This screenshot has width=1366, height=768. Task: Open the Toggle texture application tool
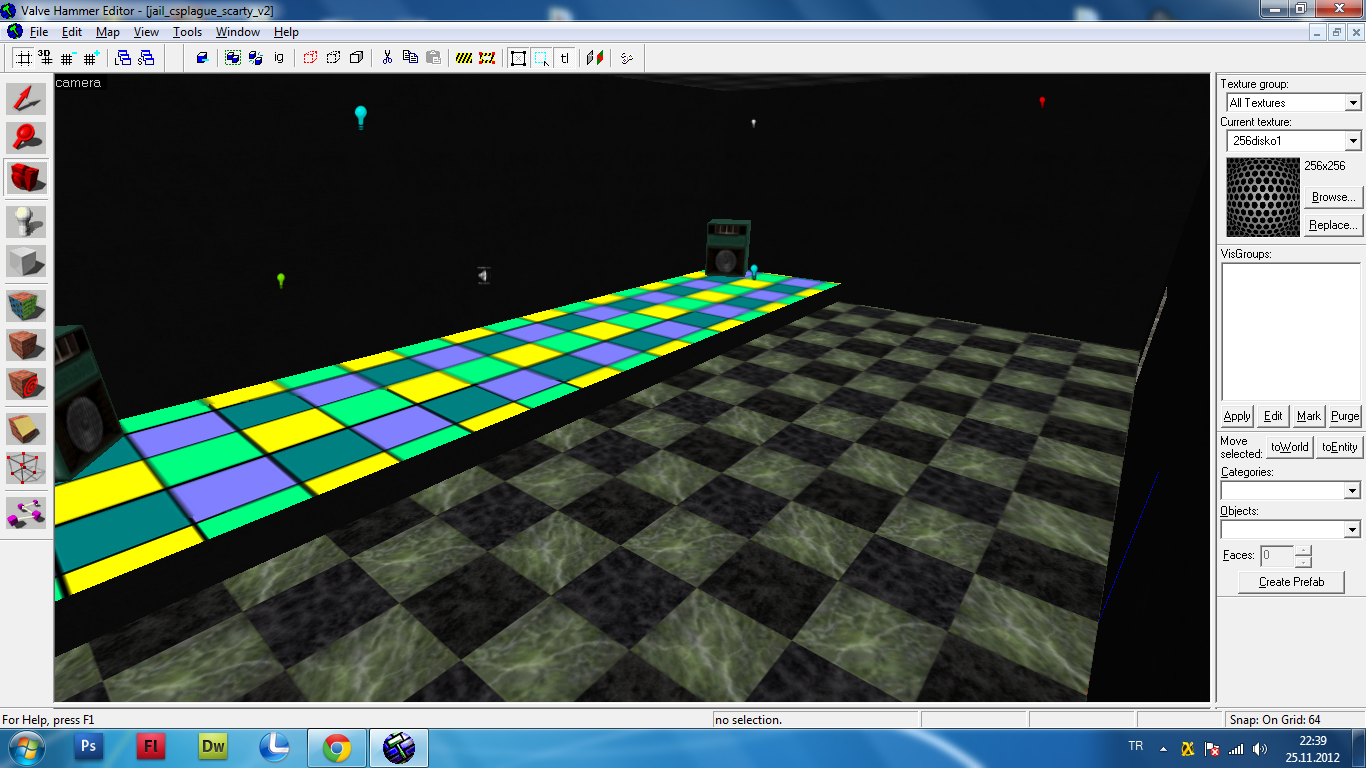pyautogui.click(x=26, y=305)
